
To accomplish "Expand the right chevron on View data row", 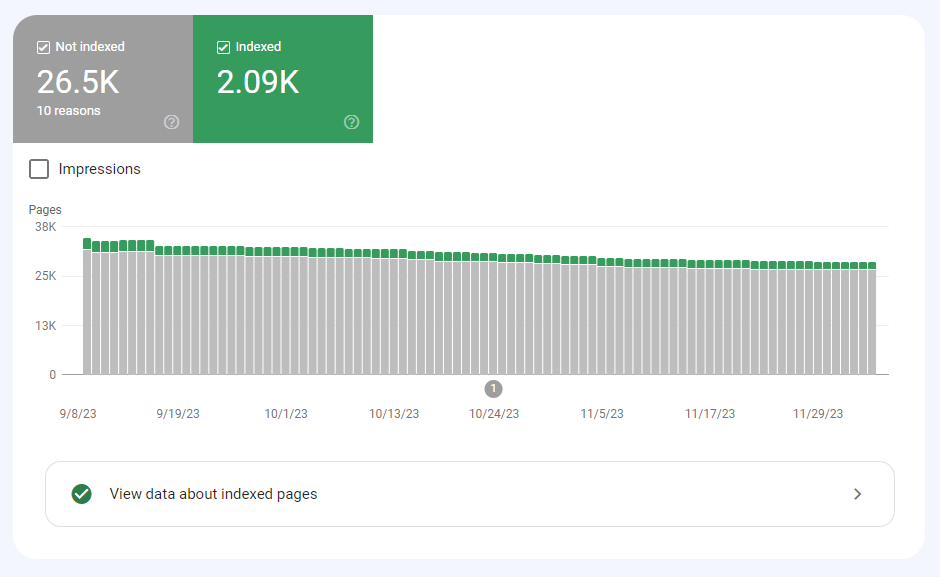I will (x=857, y=494).
